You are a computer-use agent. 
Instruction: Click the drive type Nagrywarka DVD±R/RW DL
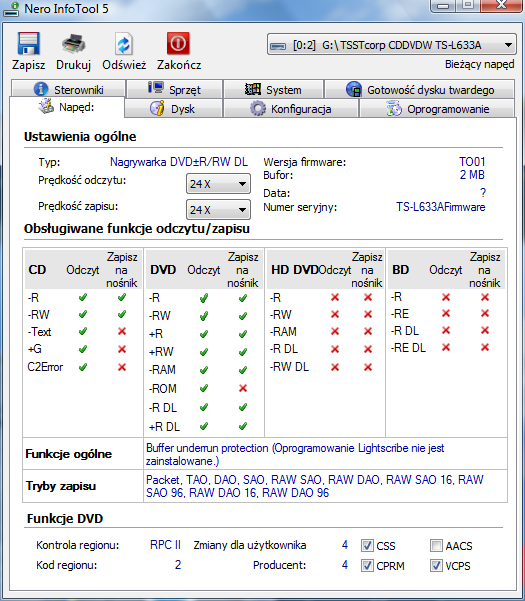(179, 162)
